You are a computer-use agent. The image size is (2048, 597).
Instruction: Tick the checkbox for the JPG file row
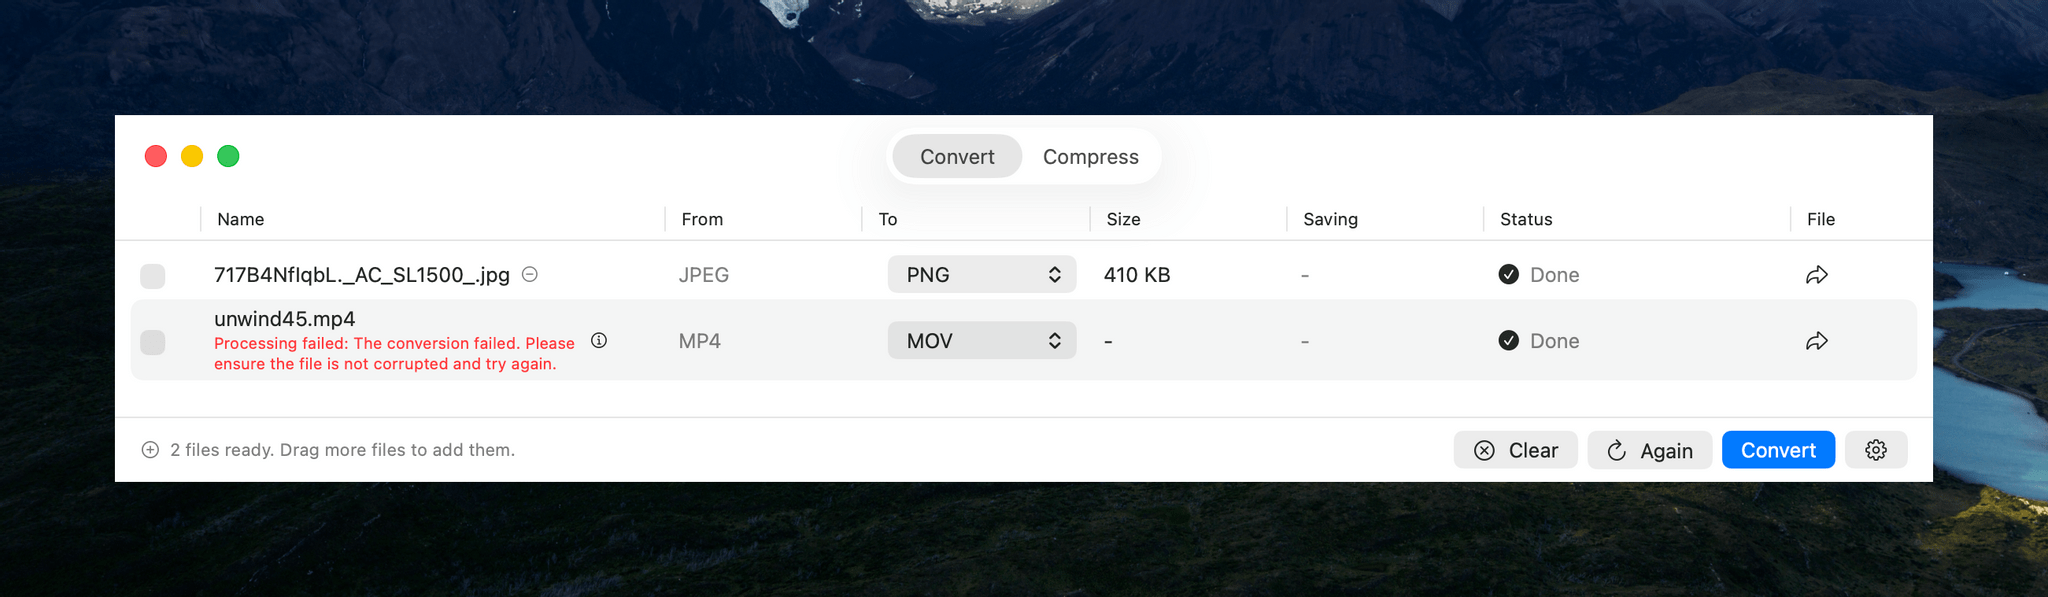coord(153,276)
